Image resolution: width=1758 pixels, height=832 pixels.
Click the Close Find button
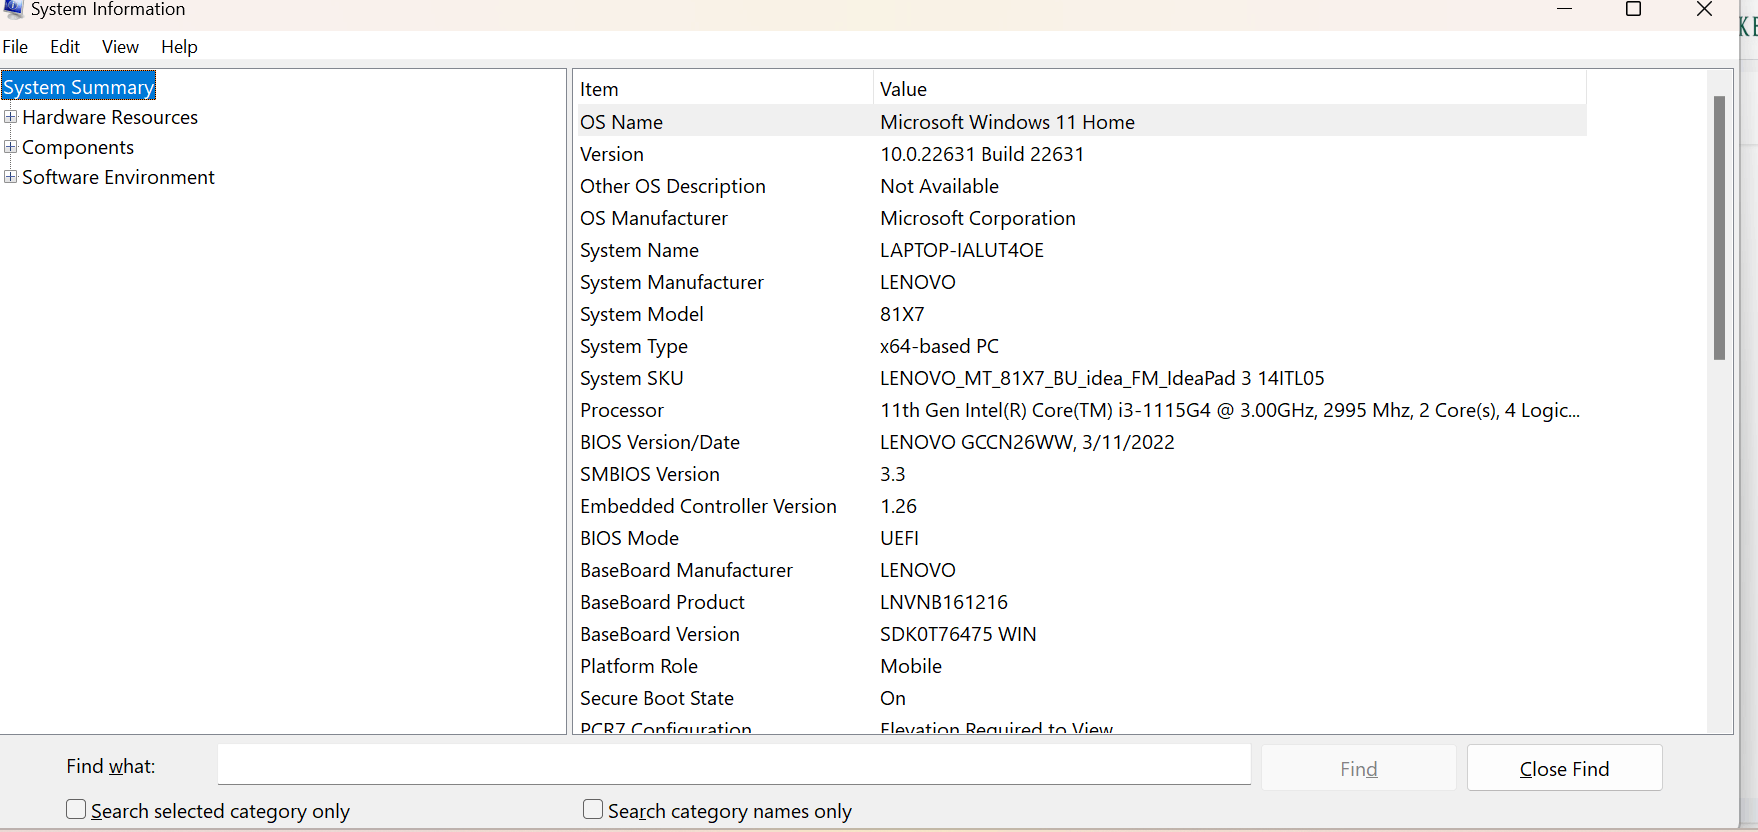[x=1564, y=768]
